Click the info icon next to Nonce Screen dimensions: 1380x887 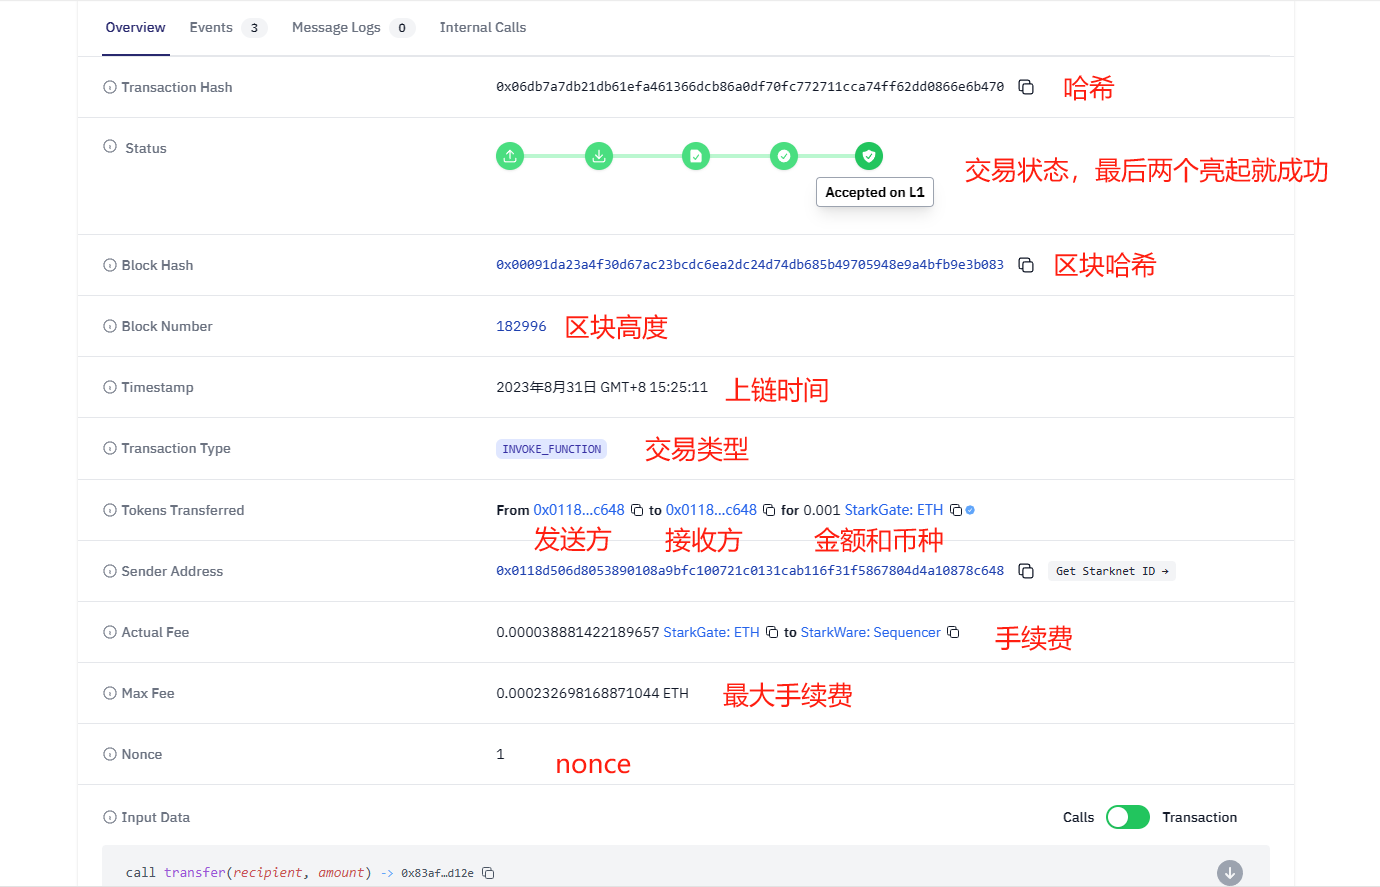(108, 754)
